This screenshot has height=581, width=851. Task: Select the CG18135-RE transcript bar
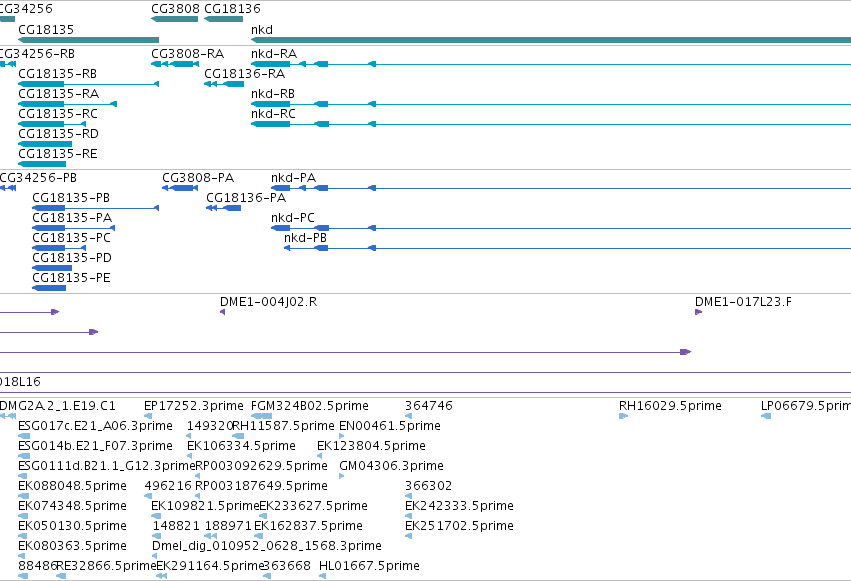pos(42,164)
